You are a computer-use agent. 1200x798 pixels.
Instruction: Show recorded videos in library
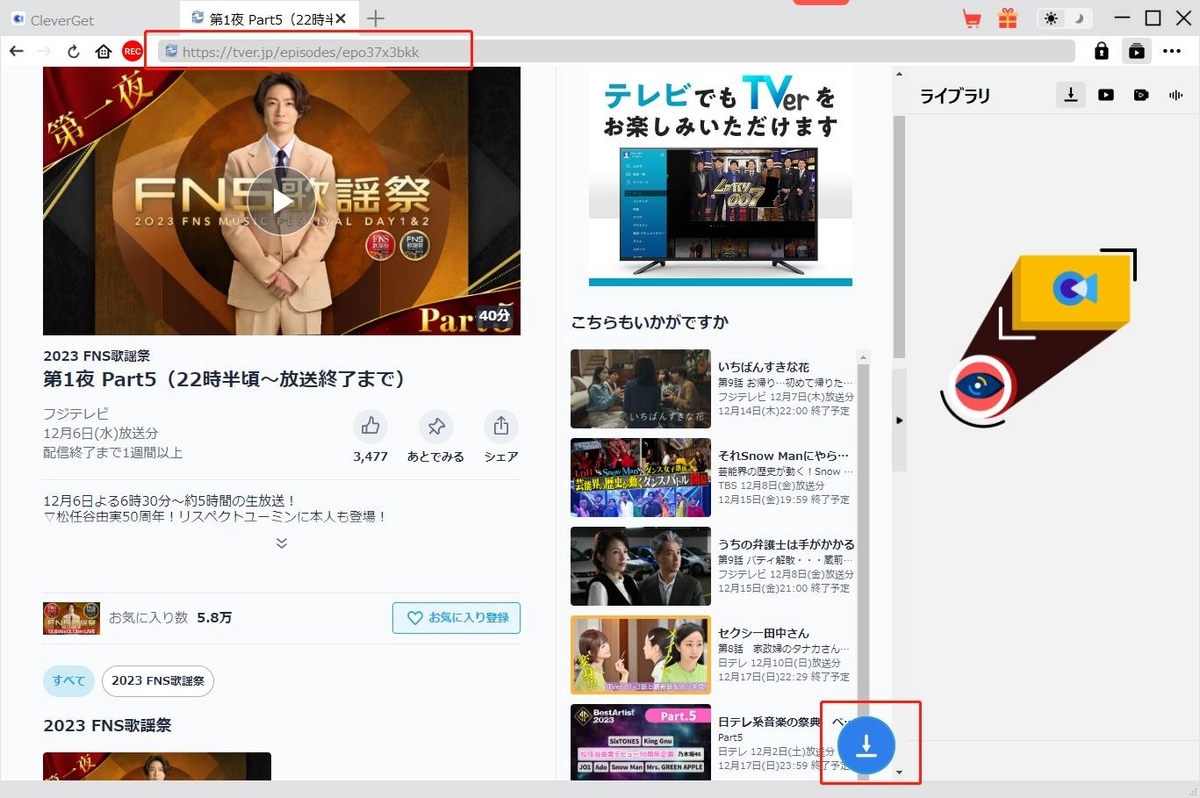(1141, 95)
